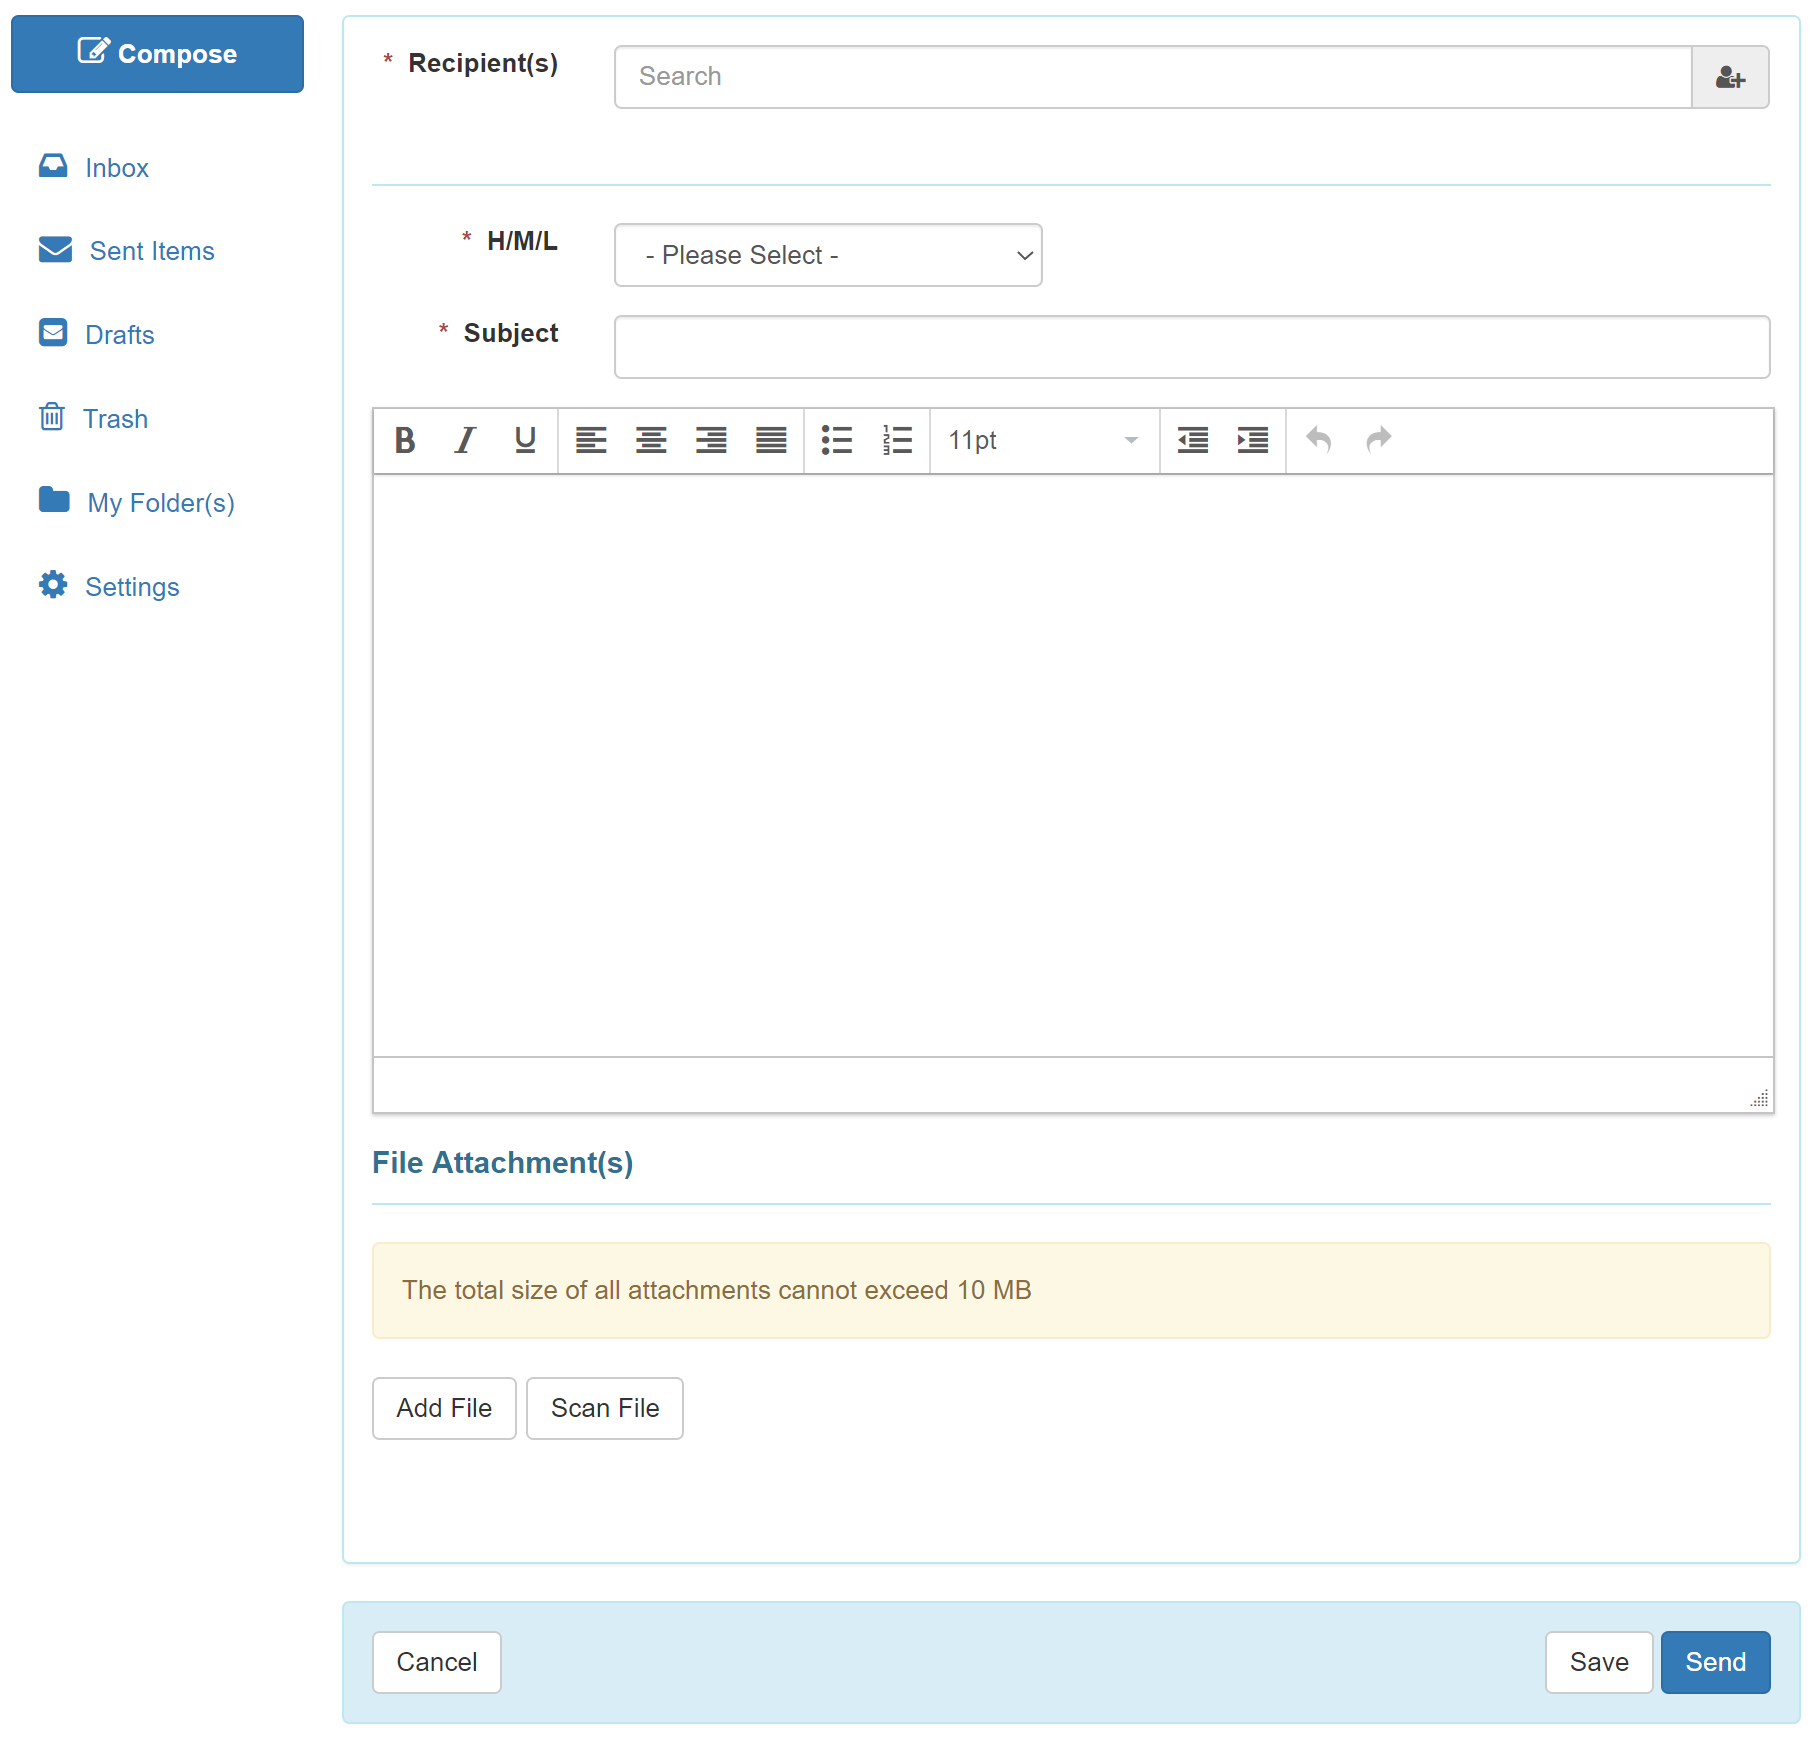Screen dimensions: 1813x1740
Task: Grab the editor resize handle
Action: pos(1760,1098)
